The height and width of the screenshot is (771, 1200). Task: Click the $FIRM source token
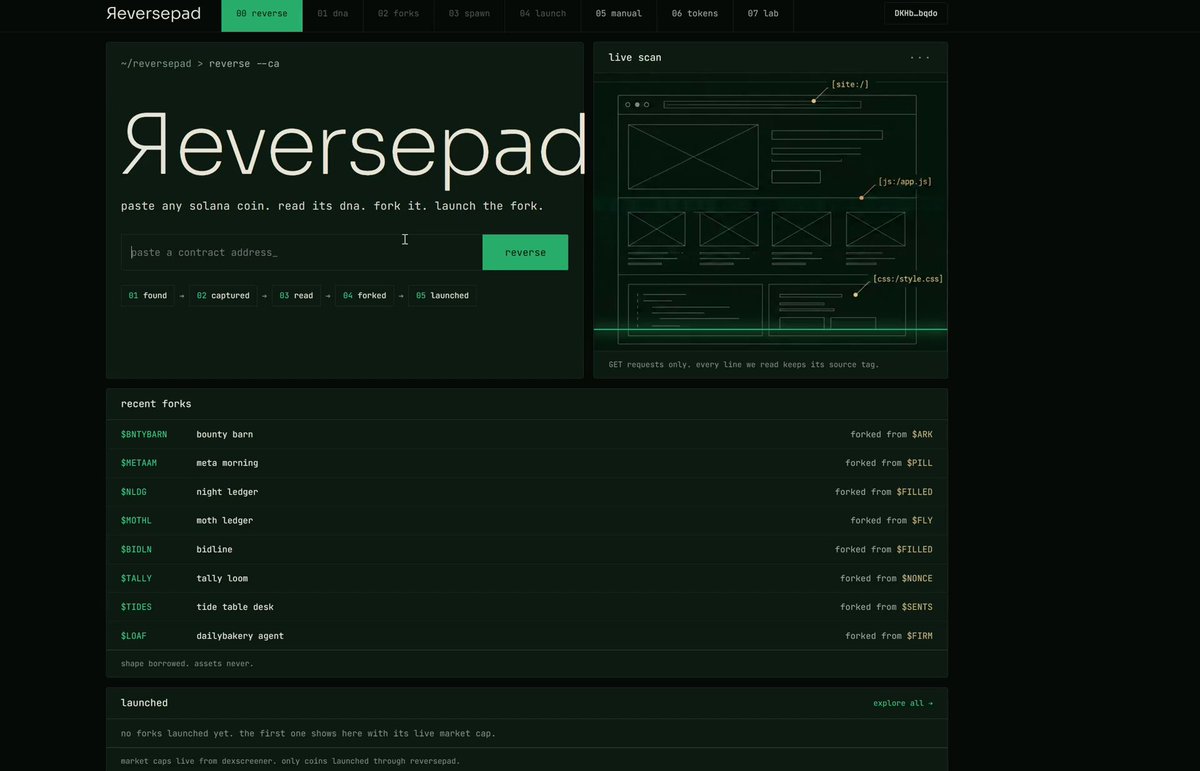pyautogui.click(x=920, y=636)
